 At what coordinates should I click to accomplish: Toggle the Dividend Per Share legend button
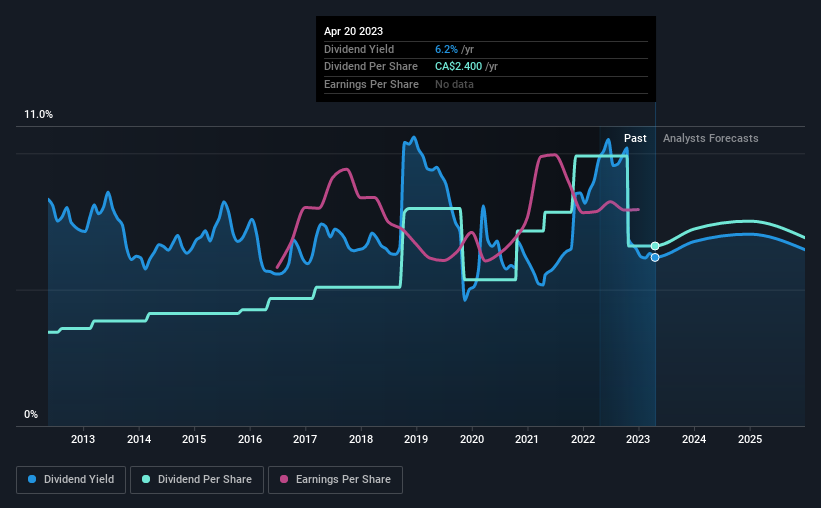point(197,480)
